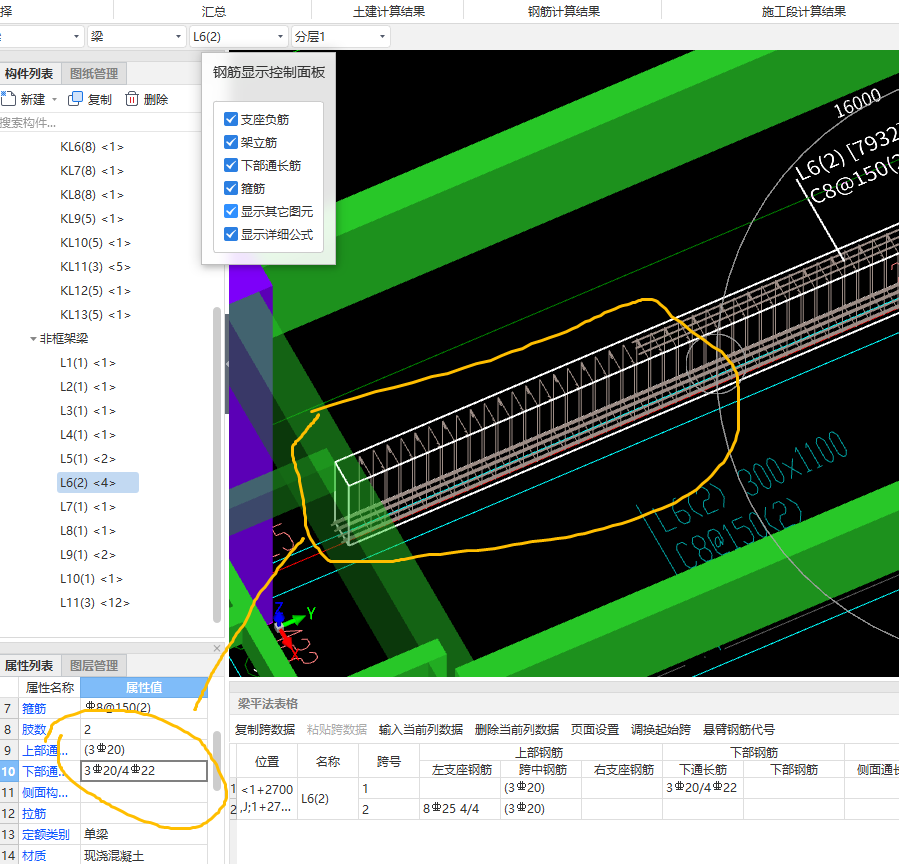The image size is (899, 864).
Task: Click 3Φ20/4Φ22 cell in 下通长筋 column
Action: 702,788
